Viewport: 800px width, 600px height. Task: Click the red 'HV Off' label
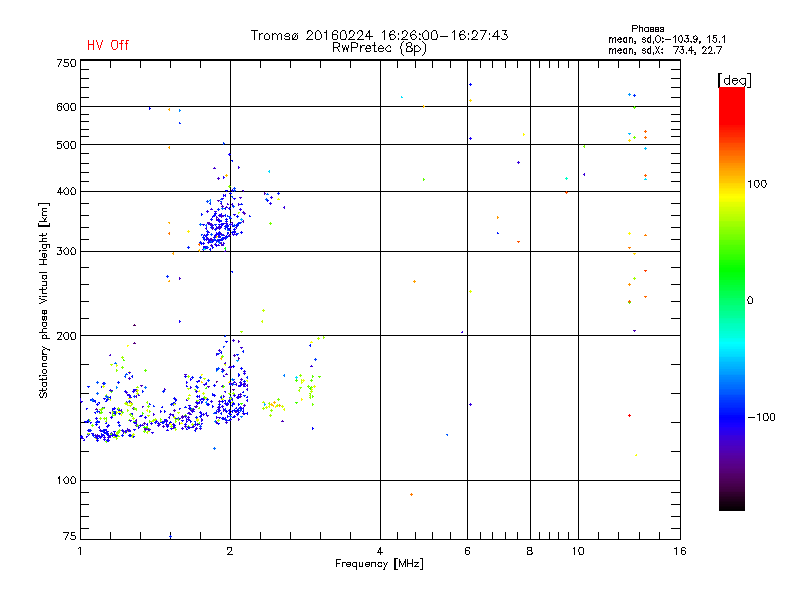click(x=108, y=45)
